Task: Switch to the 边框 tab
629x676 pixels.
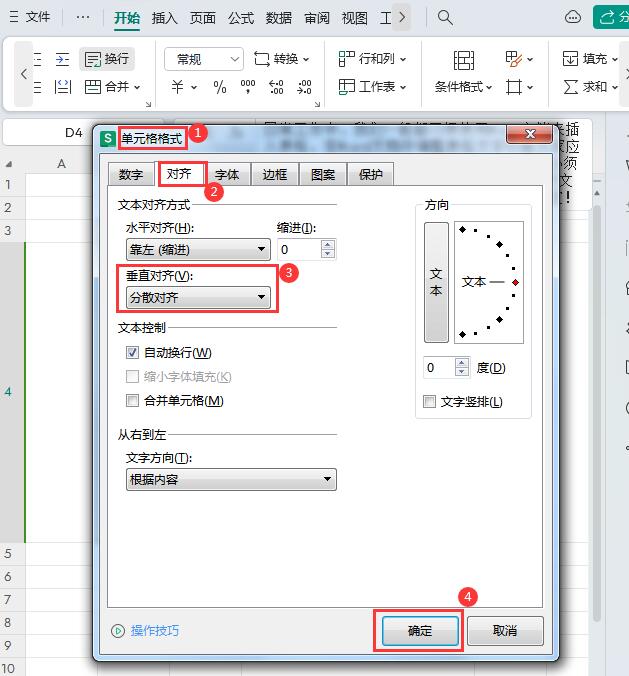Action: pos(275,175)
